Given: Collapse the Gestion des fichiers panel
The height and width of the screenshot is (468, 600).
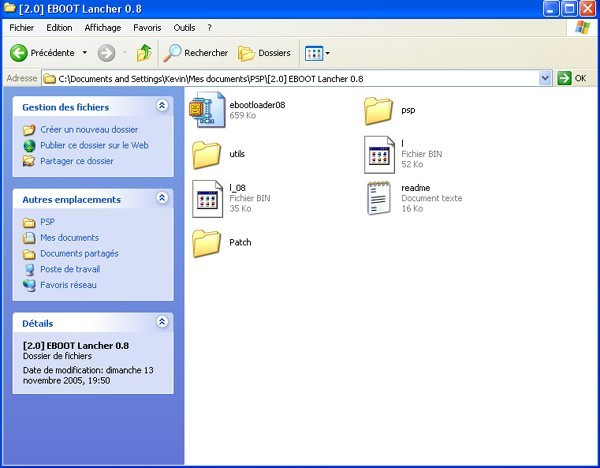Looking at the screenshot, I should [162, 105].
